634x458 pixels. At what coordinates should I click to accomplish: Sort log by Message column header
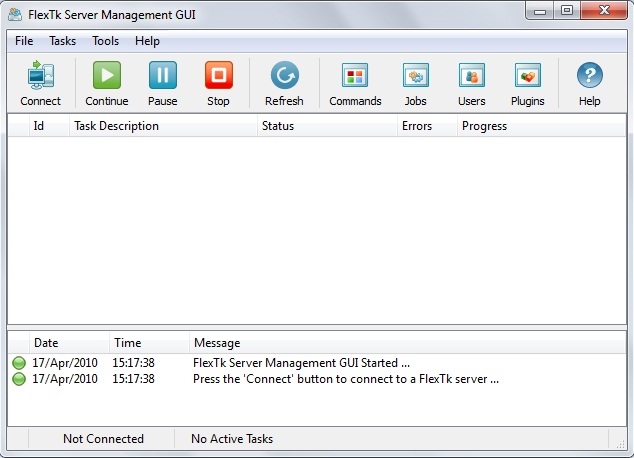408,343
